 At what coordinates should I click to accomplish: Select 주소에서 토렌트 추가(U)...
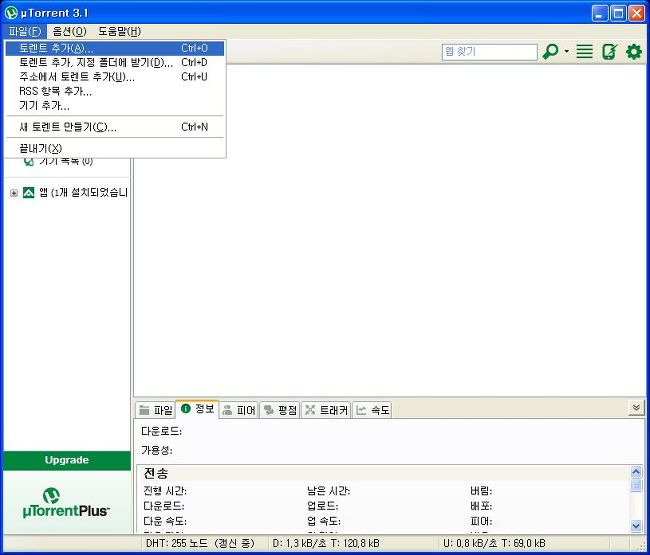pyautogui.click(x=115, y=77)
